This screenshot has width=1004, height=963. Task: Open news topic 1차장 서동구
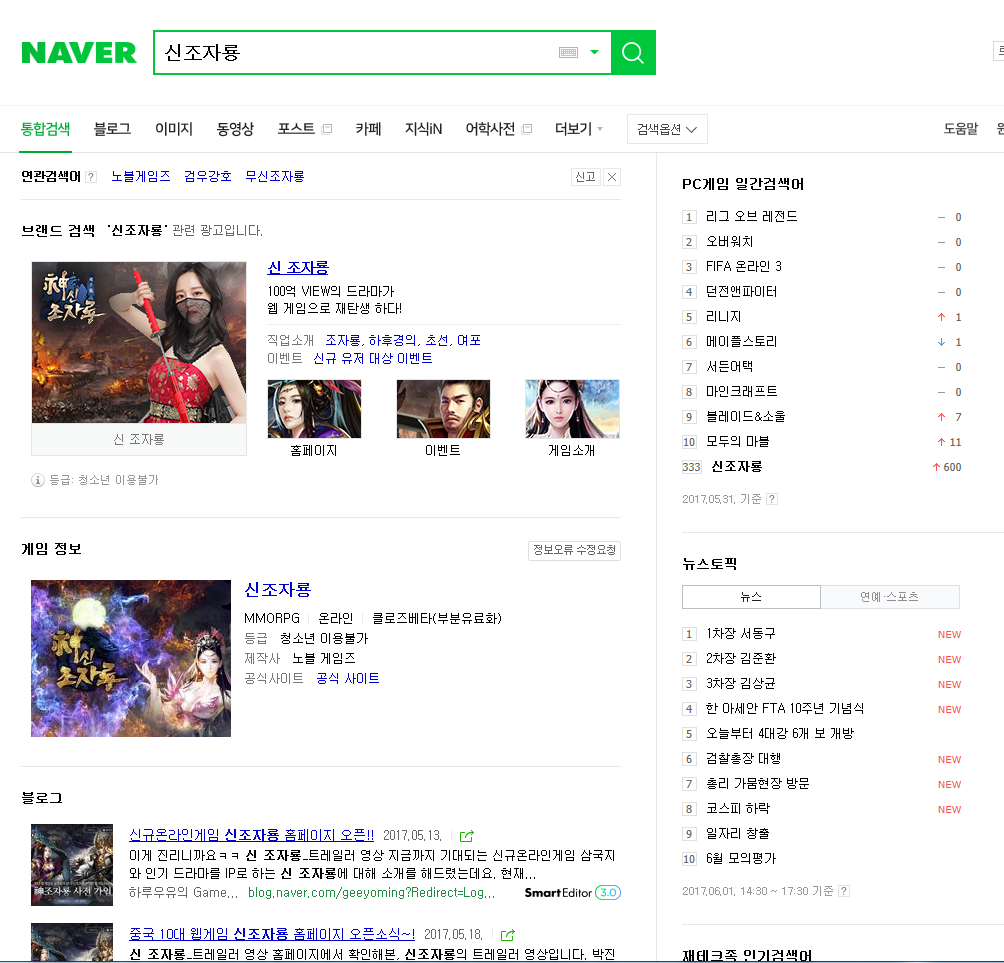741,633
